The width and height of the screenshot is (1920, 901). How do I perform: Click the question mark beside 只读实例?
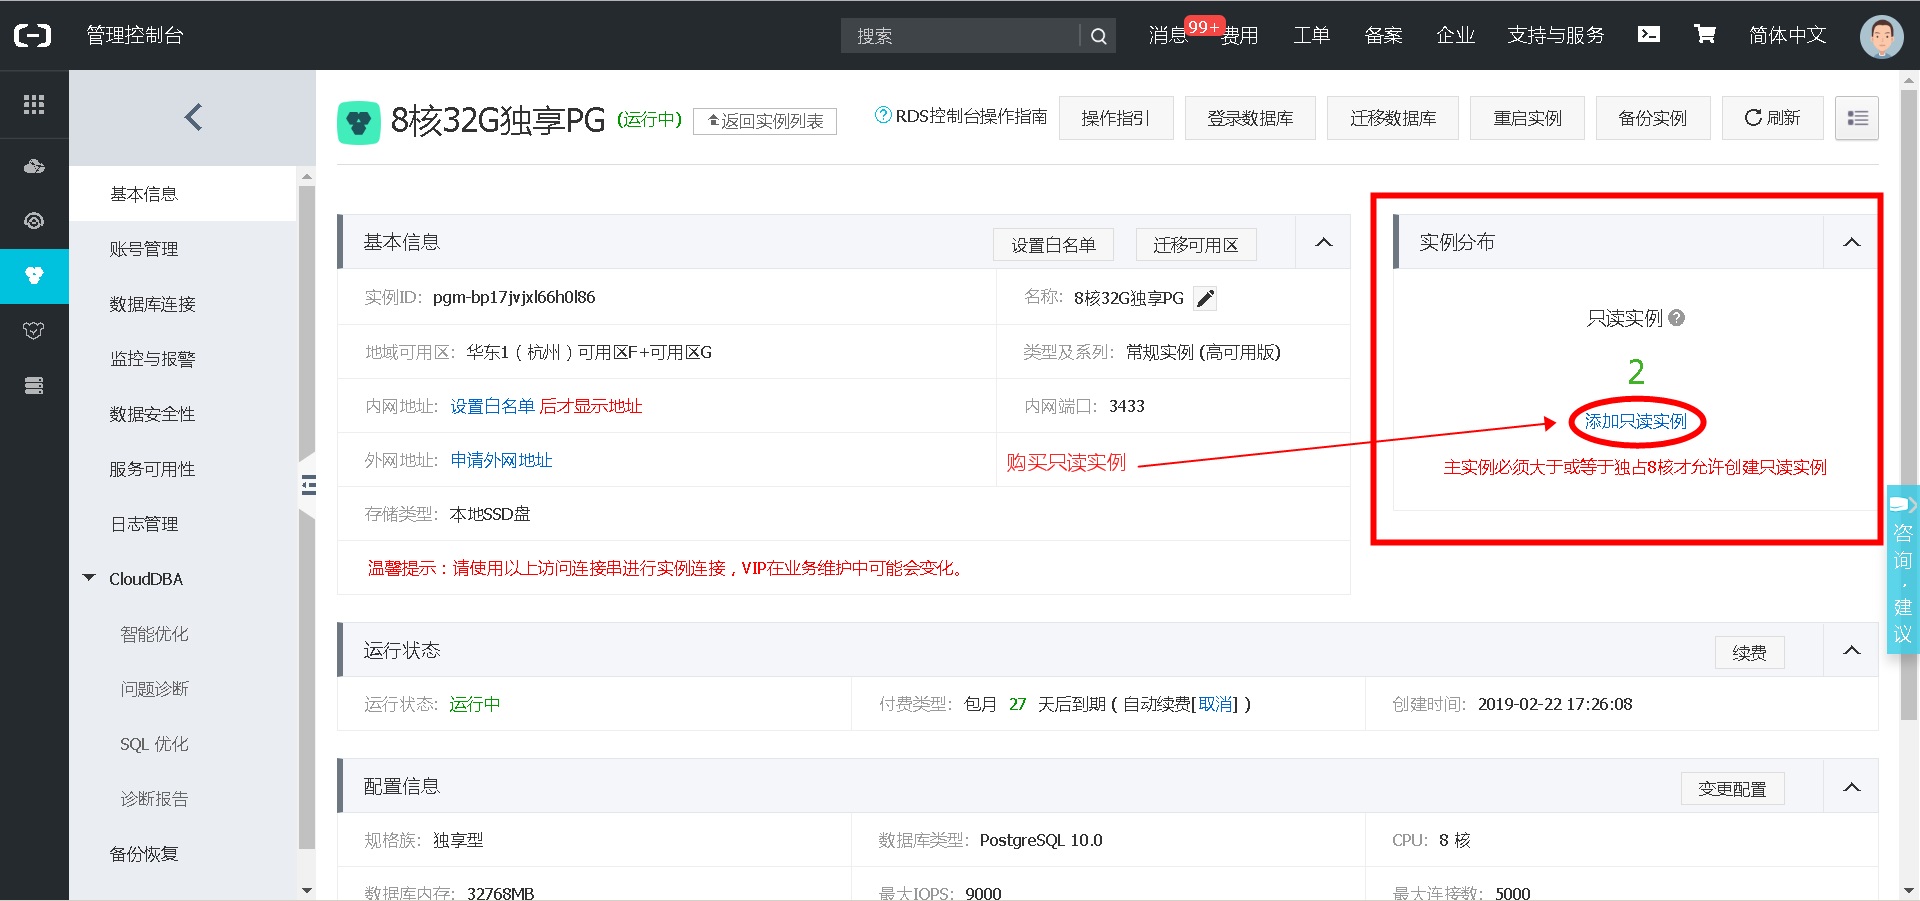pos(1677,318)
